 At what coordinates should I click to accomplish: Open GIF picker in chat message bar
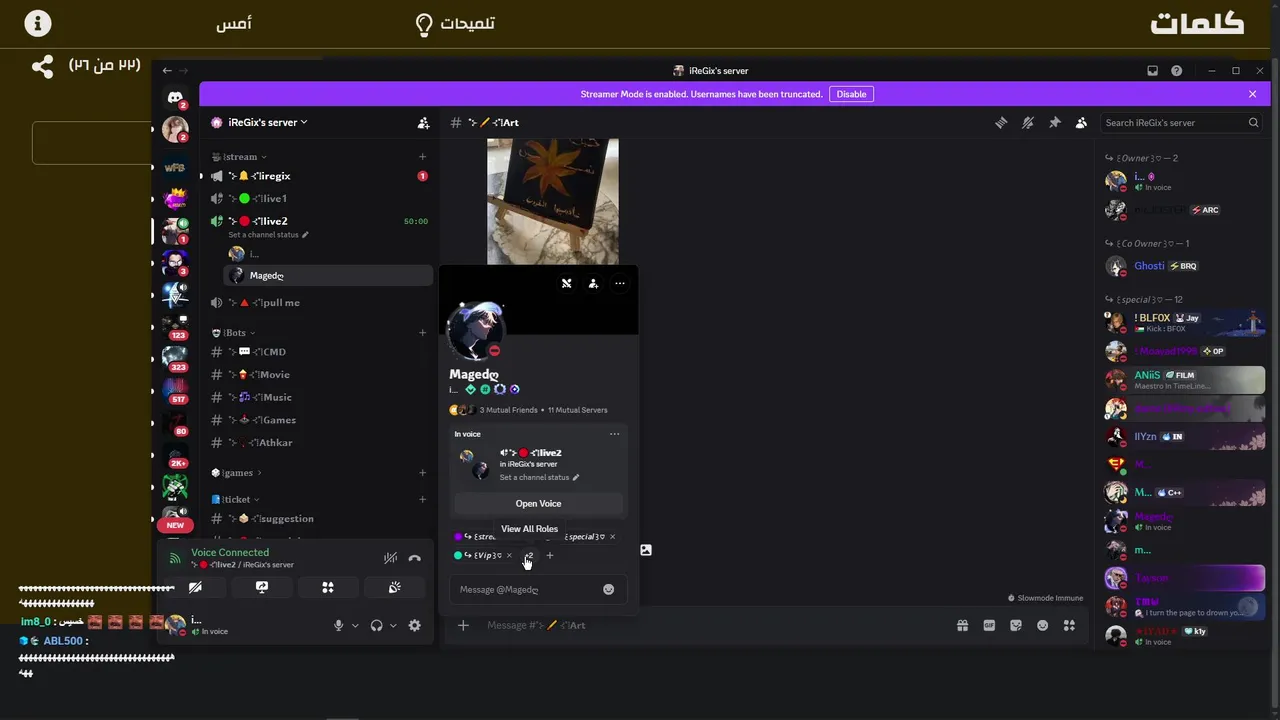[989, 625]
